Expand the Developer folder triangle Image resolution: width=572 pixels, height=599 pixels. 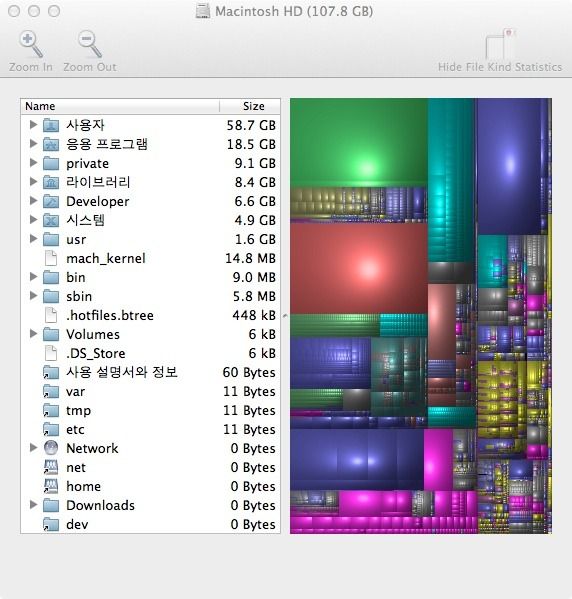pos(33,200)
